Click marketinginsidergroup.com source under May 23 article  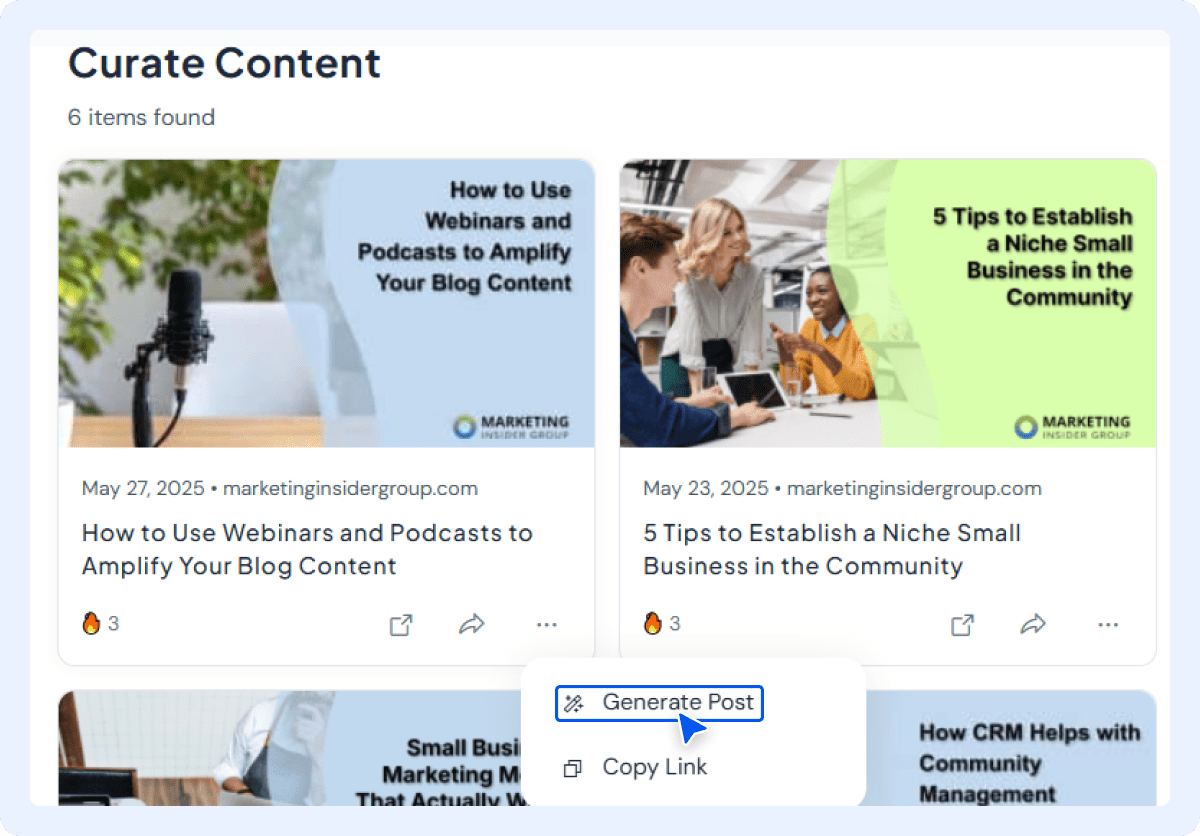pos(913,489)
